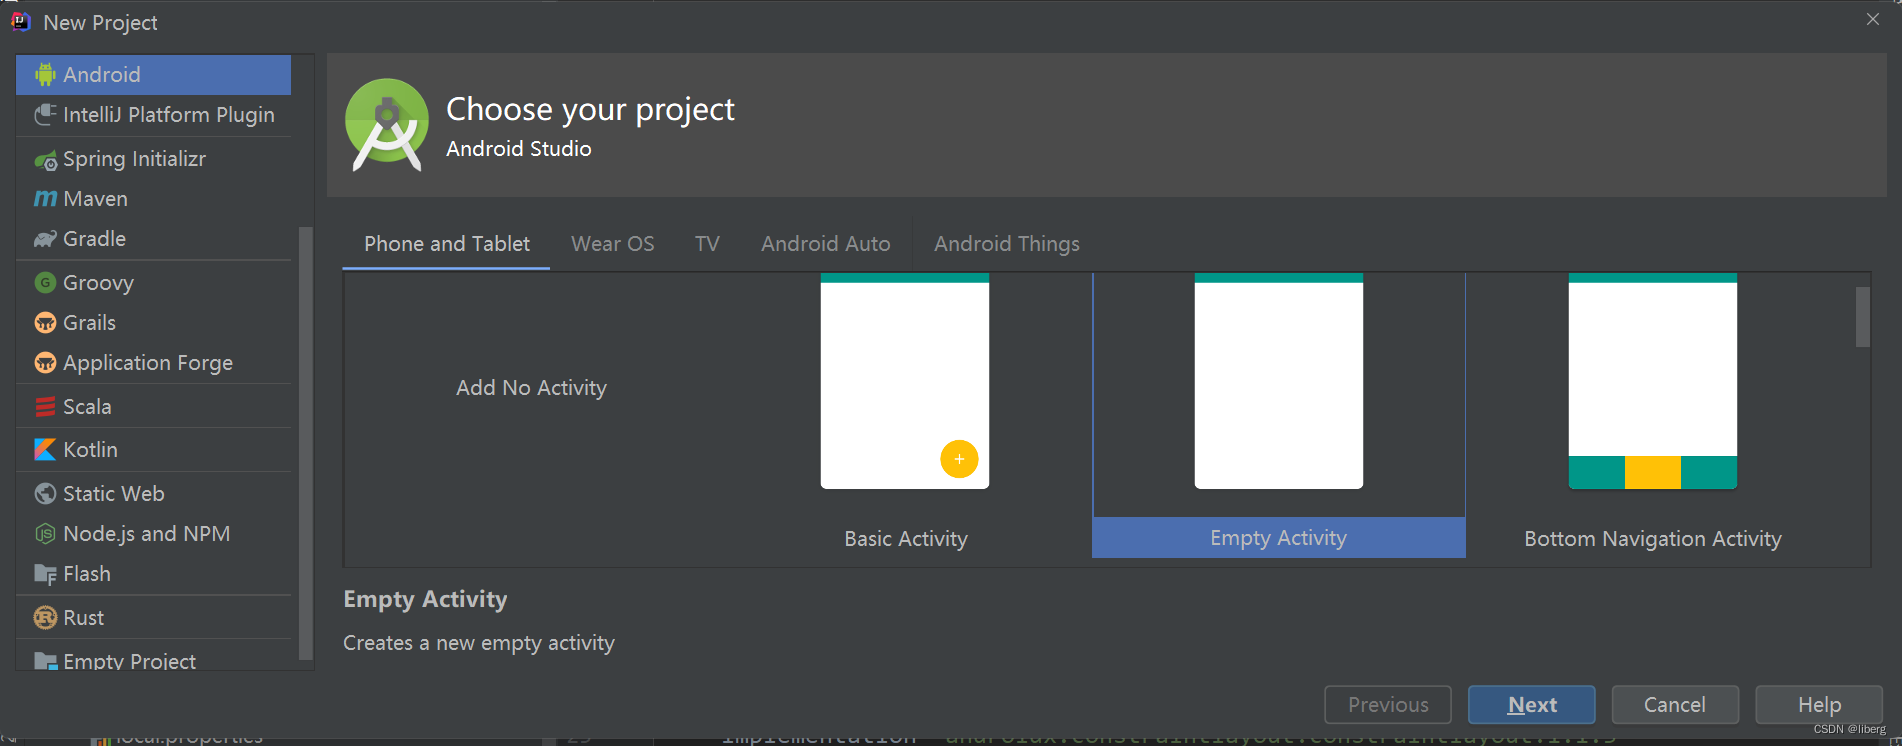Select Empty Activity thumbnail preview
1902x746 pixels.
(1278, 381)
